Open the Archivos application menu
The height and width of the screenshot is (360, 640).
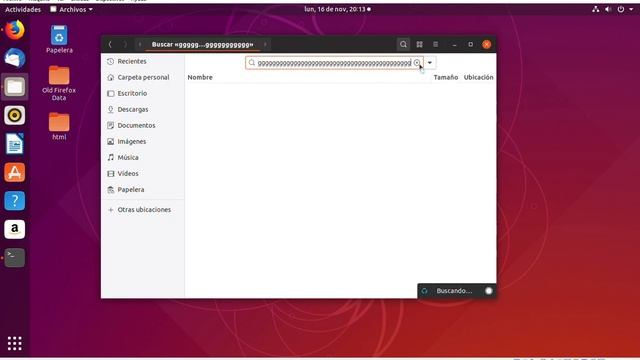click(71, 9)
